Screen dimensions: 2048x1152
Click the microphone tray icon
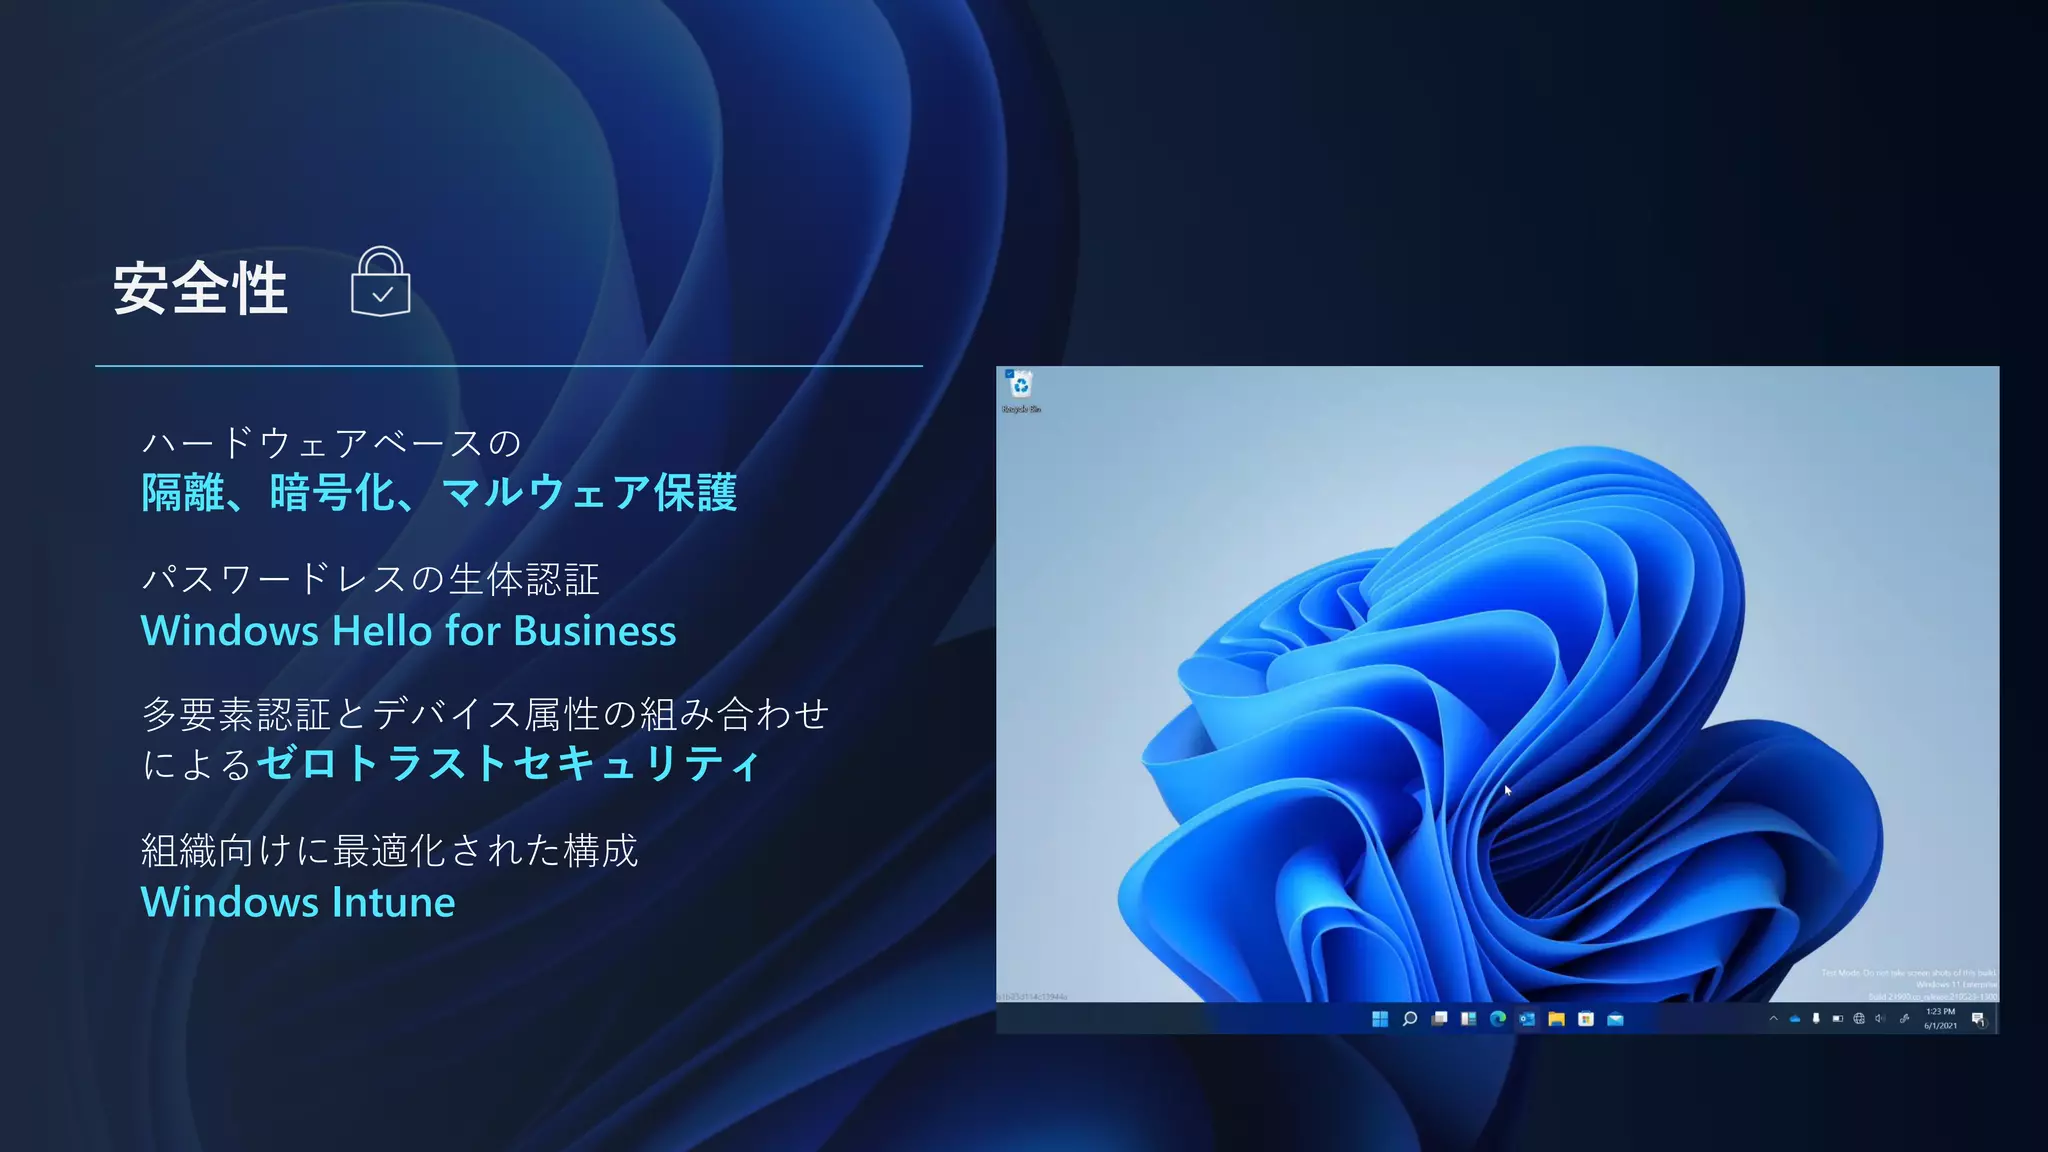(1816, 1019)
